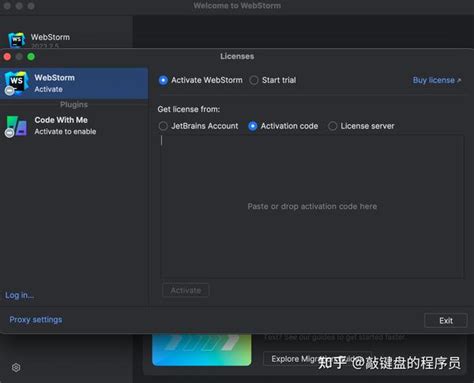Select the Activate WebStorm radio button
Viewport: 474px width, 383px height.
(163, 80)
